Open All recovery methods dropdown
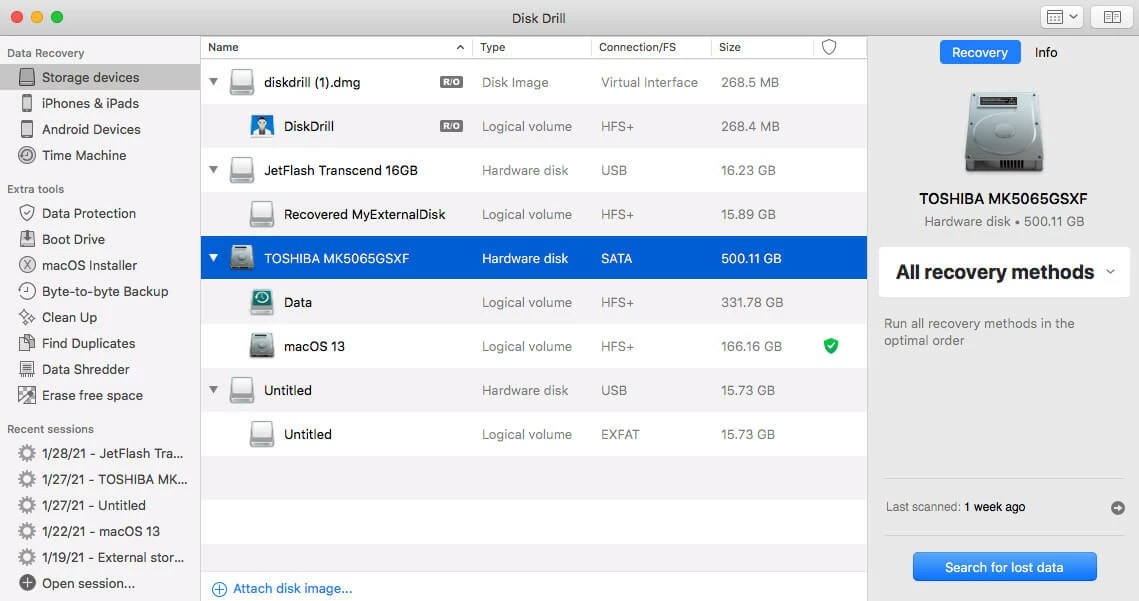 (1004, 273)
